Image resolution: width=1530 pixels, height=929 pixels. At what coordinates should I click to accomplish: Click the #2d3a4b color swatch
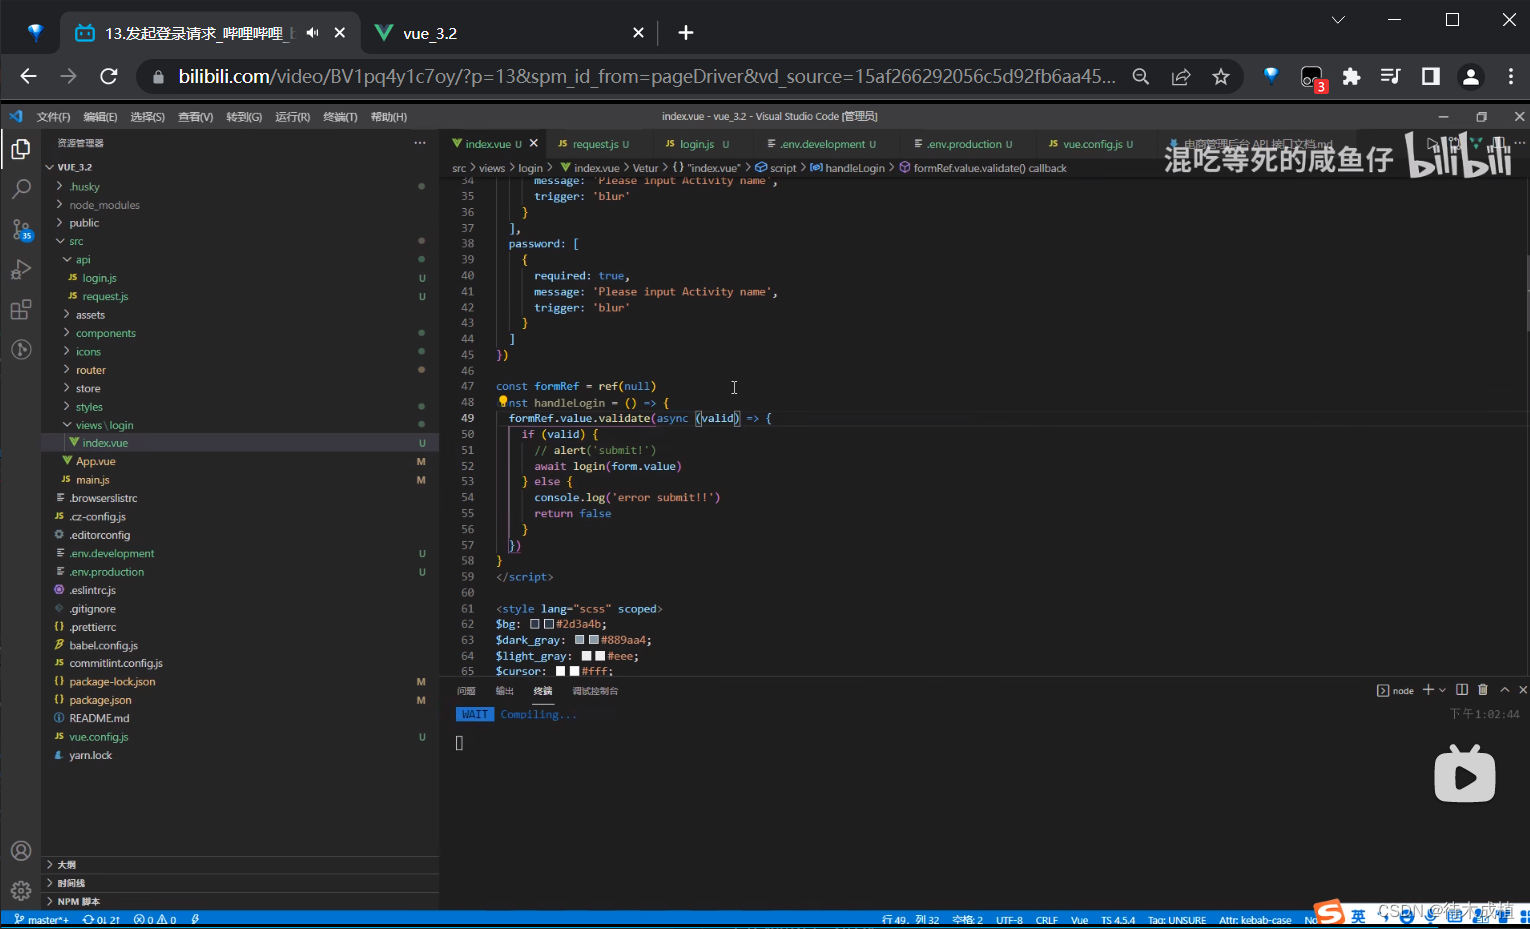pos(548,624)
